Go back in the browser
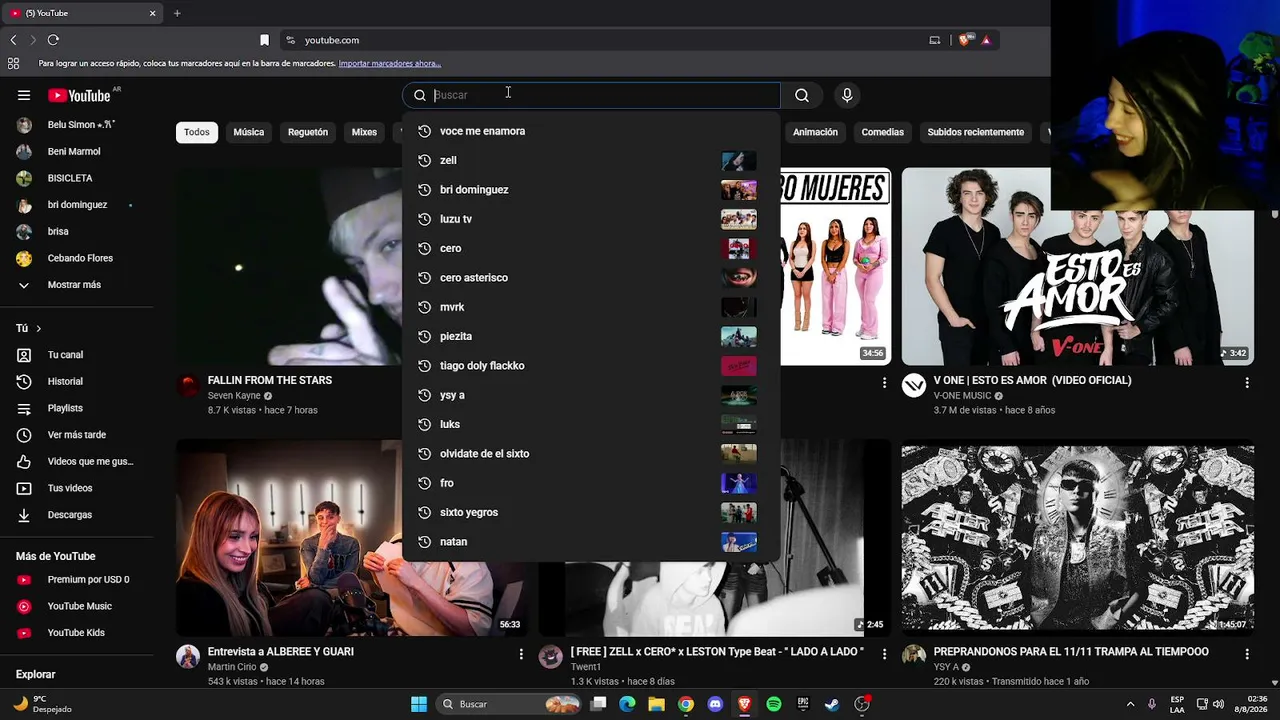The width and height of the screenshot is (1280, 720). pyautogui.click(x=13, y=40)
